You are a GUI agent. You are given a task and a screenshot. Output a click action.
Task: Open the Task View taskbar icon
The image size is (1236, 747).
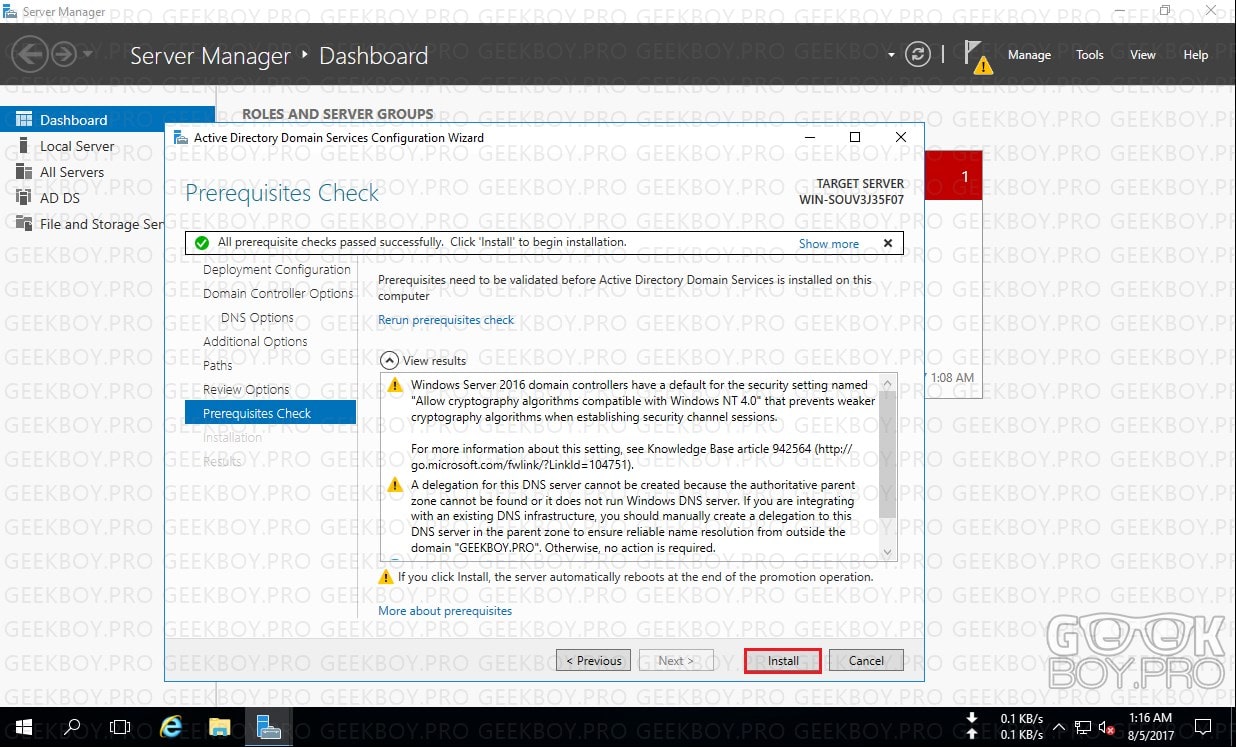coord(120,727)
